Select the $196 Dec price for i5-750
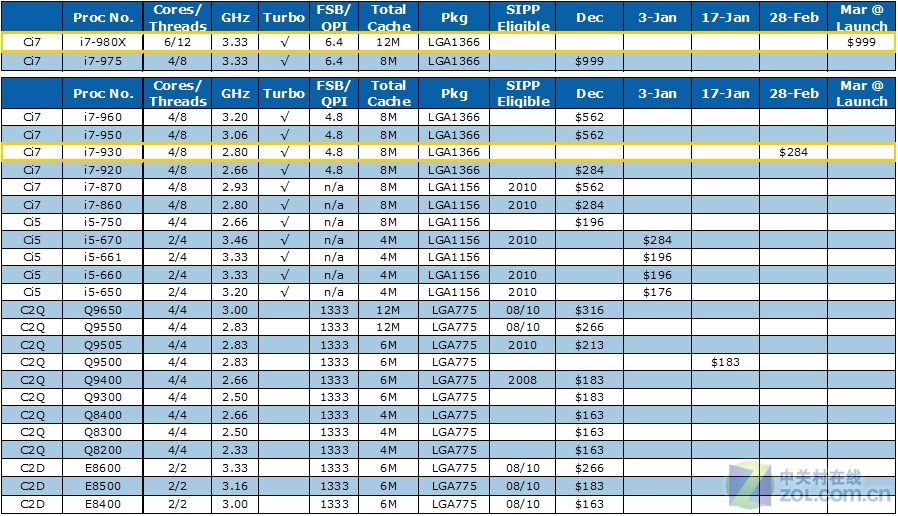 [589, 222]
